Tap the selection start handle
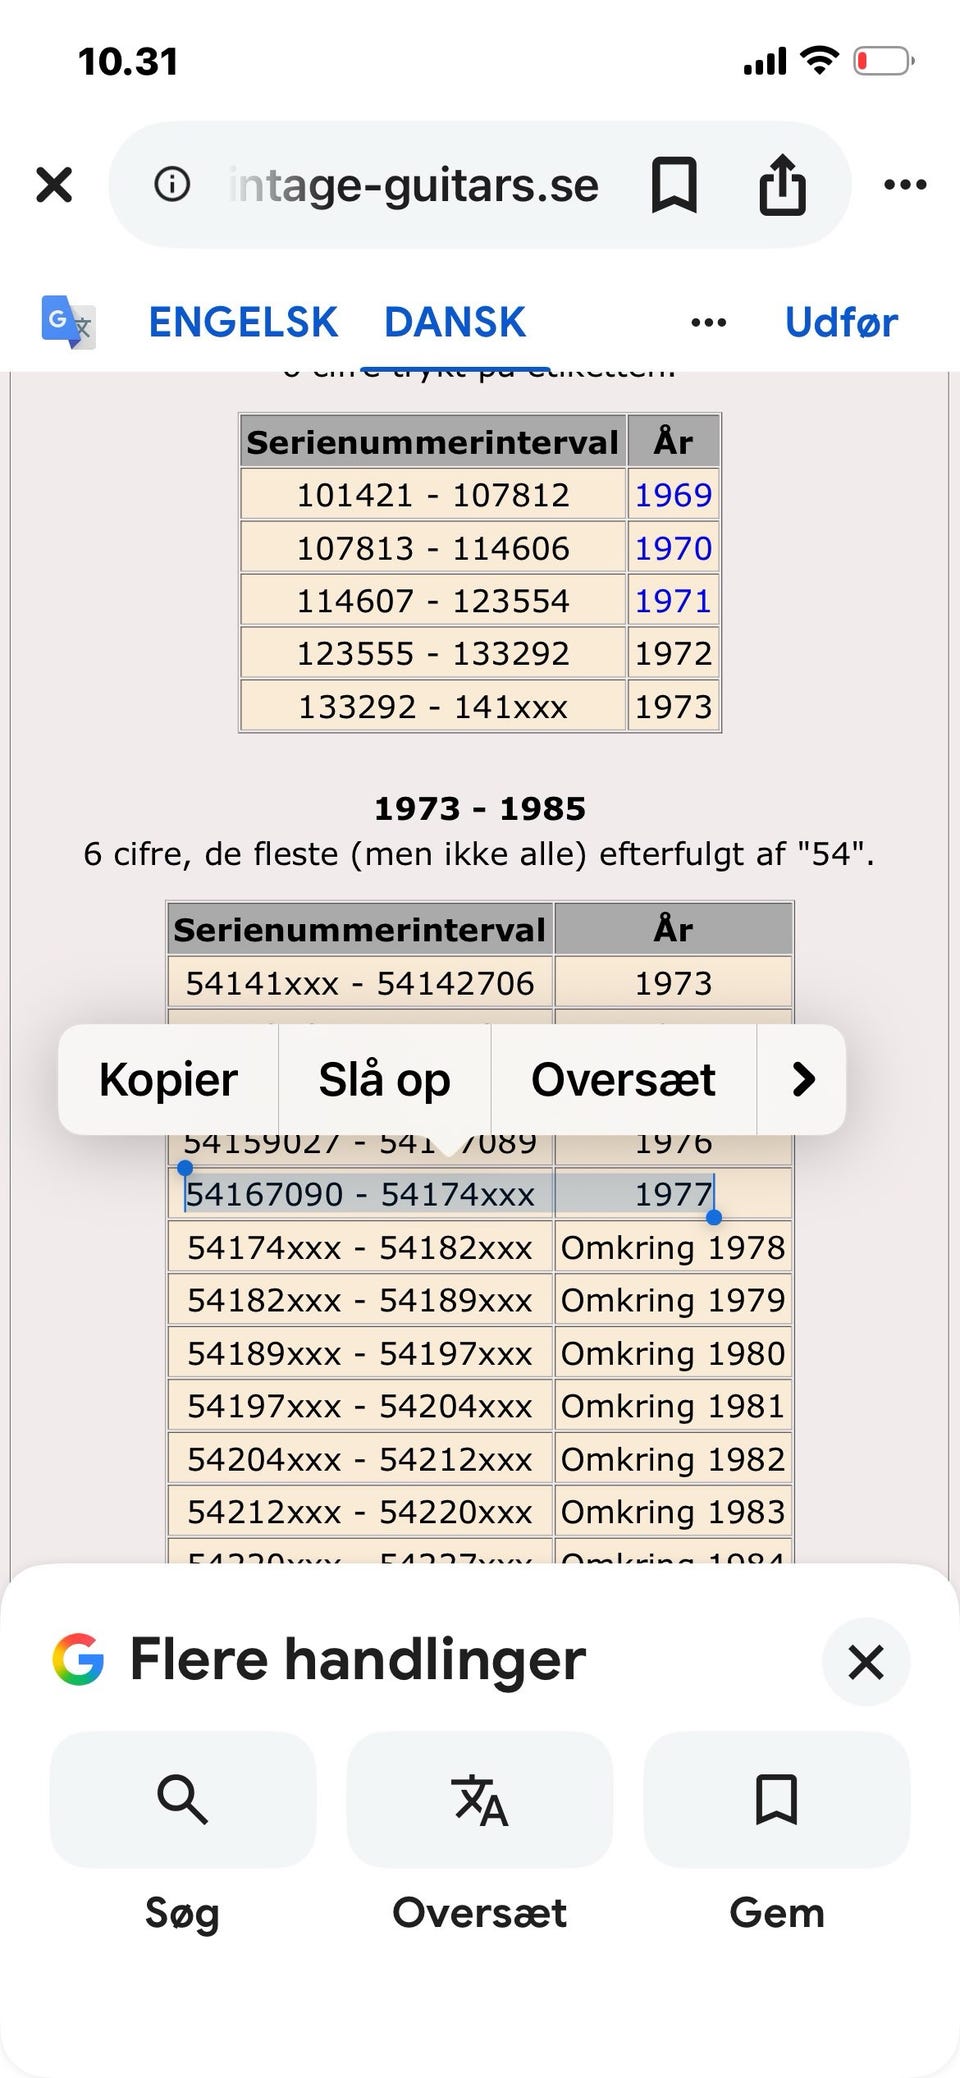This screenshot has height=2078, width=960. pyautogui.click(x=185, y=1168)
